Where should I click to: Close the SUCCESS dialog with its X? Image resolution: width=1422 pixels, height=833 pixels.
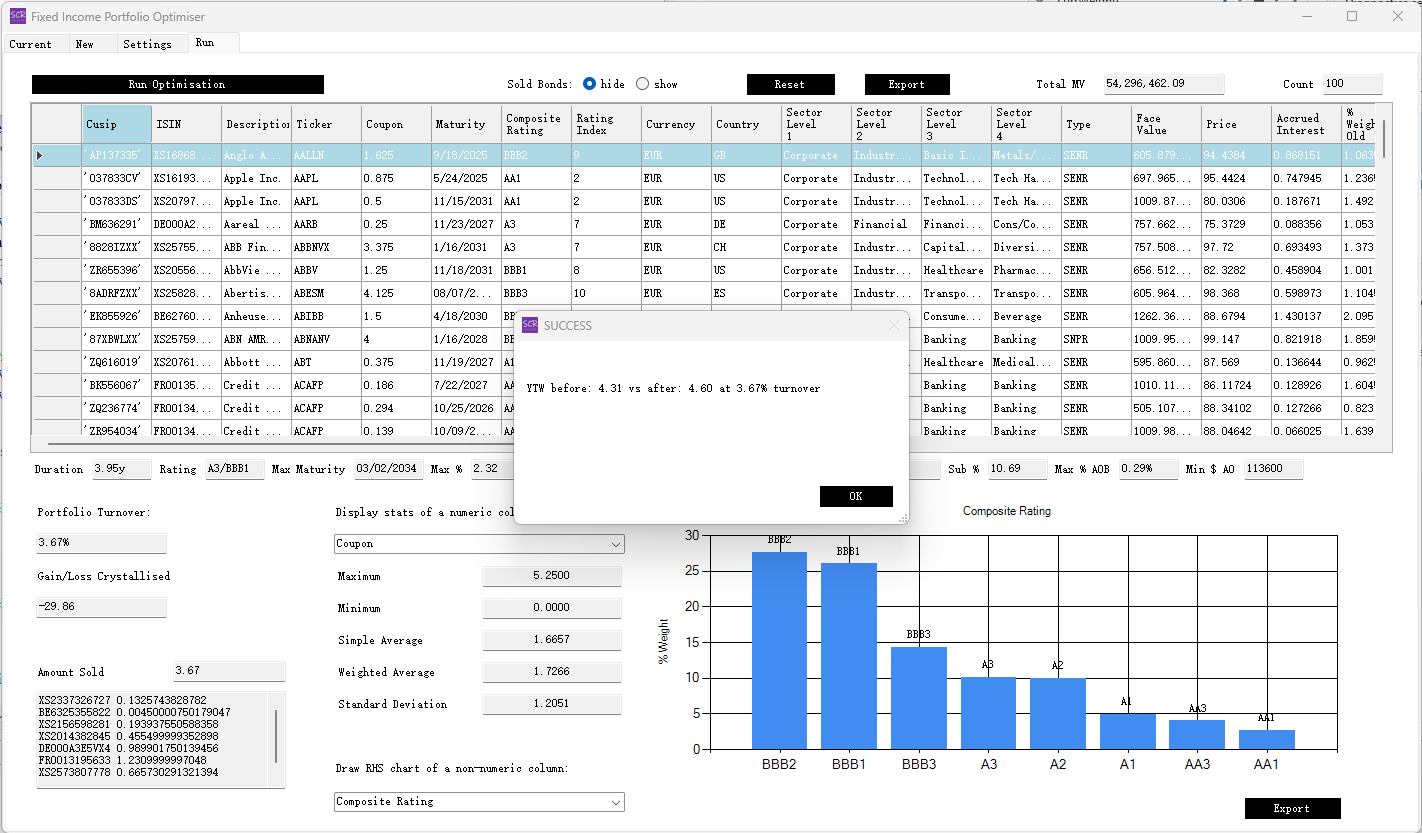[x=894, y=325]
